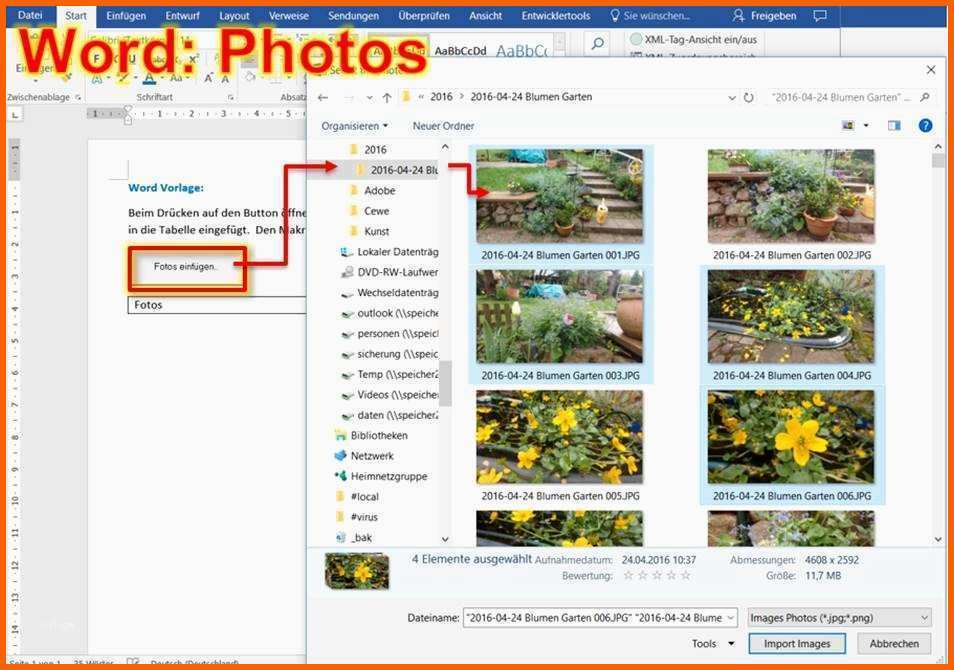Open the #local folder
Image resolution: width=954 pixels, height=670 pixels.
(x=358, y=497)
